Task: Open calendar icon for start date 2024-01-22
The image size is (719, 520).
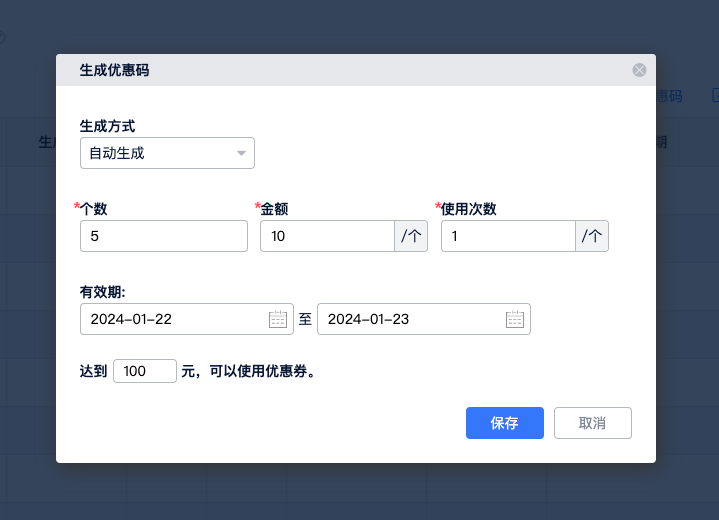Action: 278,319
